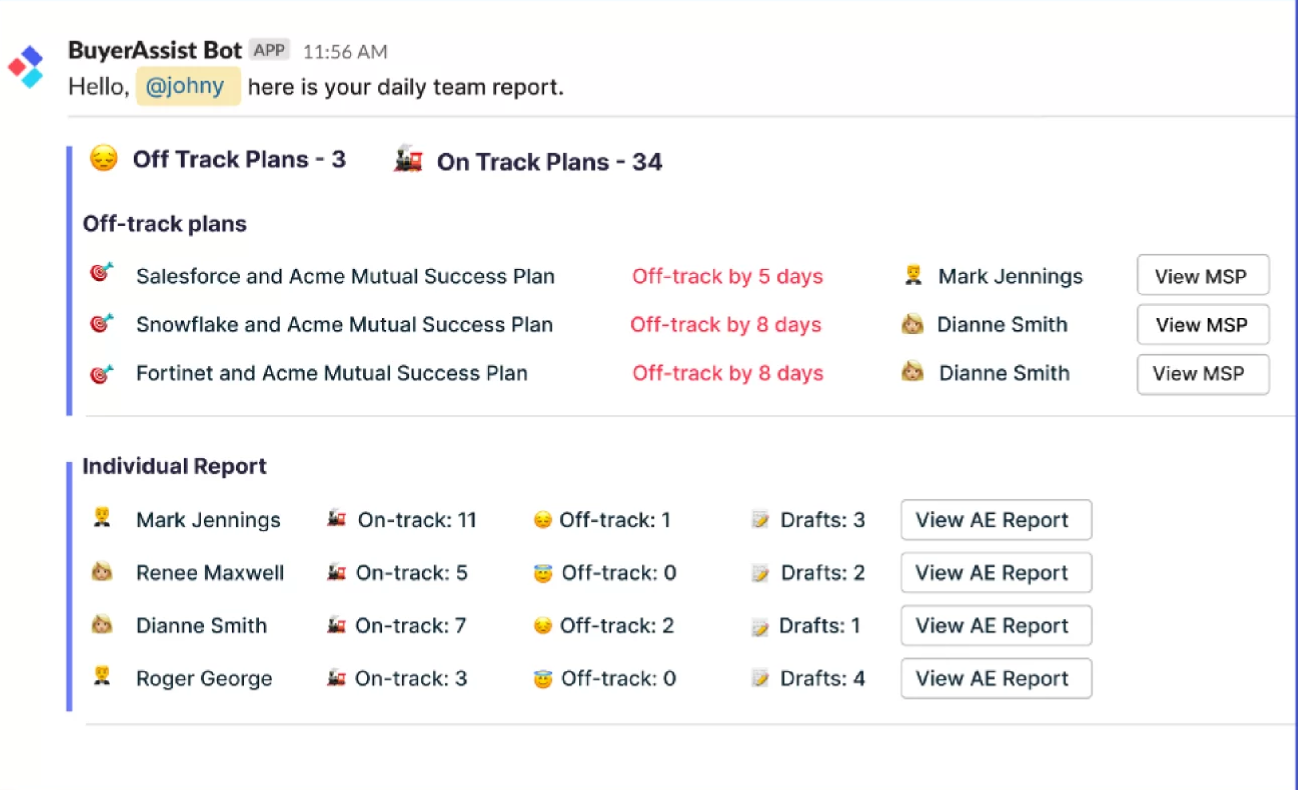The image size is (1298, 790).
Task: View MSP for Salesforce and Acme plan
Action: (x=1203, y=275)
